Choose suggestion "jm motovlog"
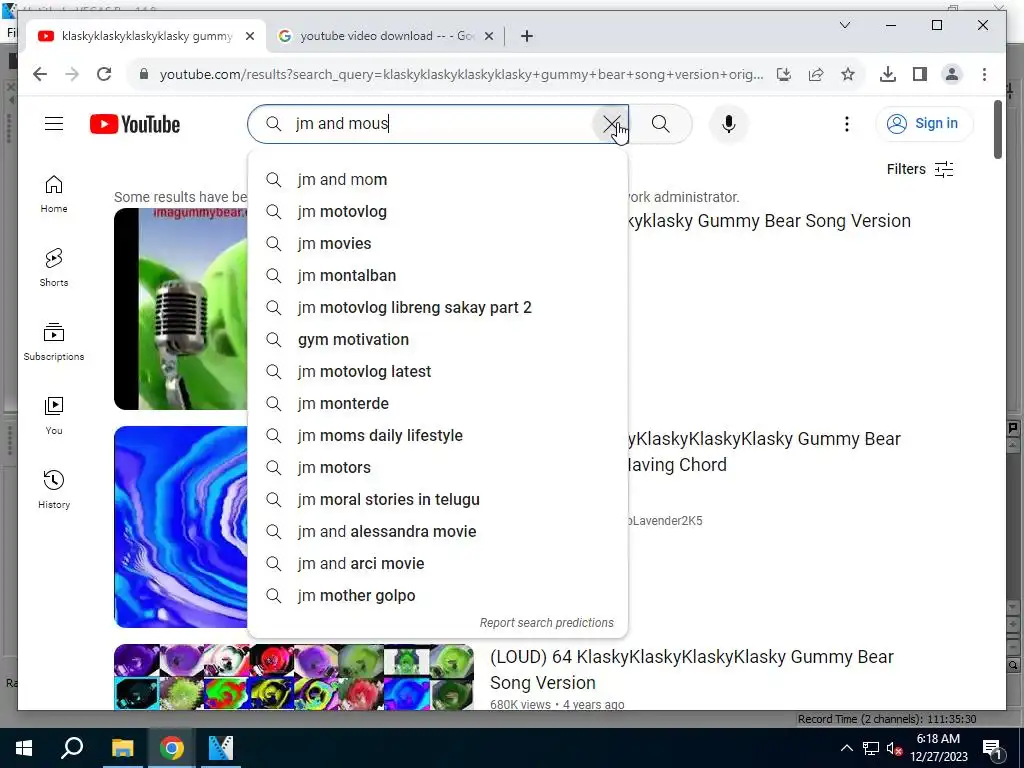 (x=438, y=212)
